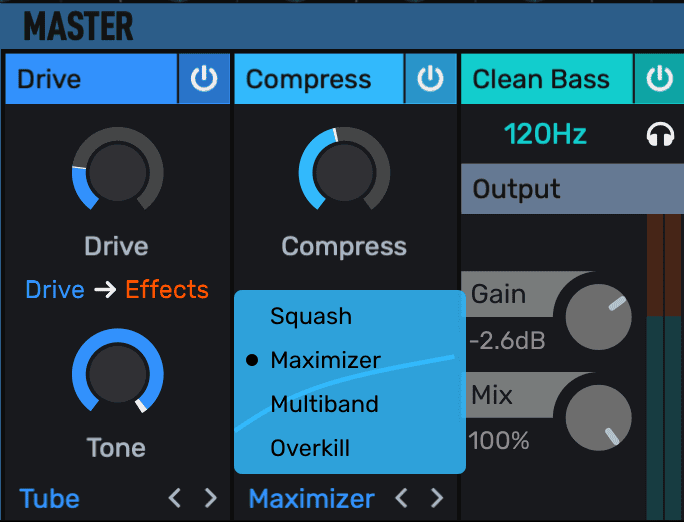Screen dimensions: 684x522
Task: Click the 120Hz Clean Bass frequency
Action: [545, 134]
